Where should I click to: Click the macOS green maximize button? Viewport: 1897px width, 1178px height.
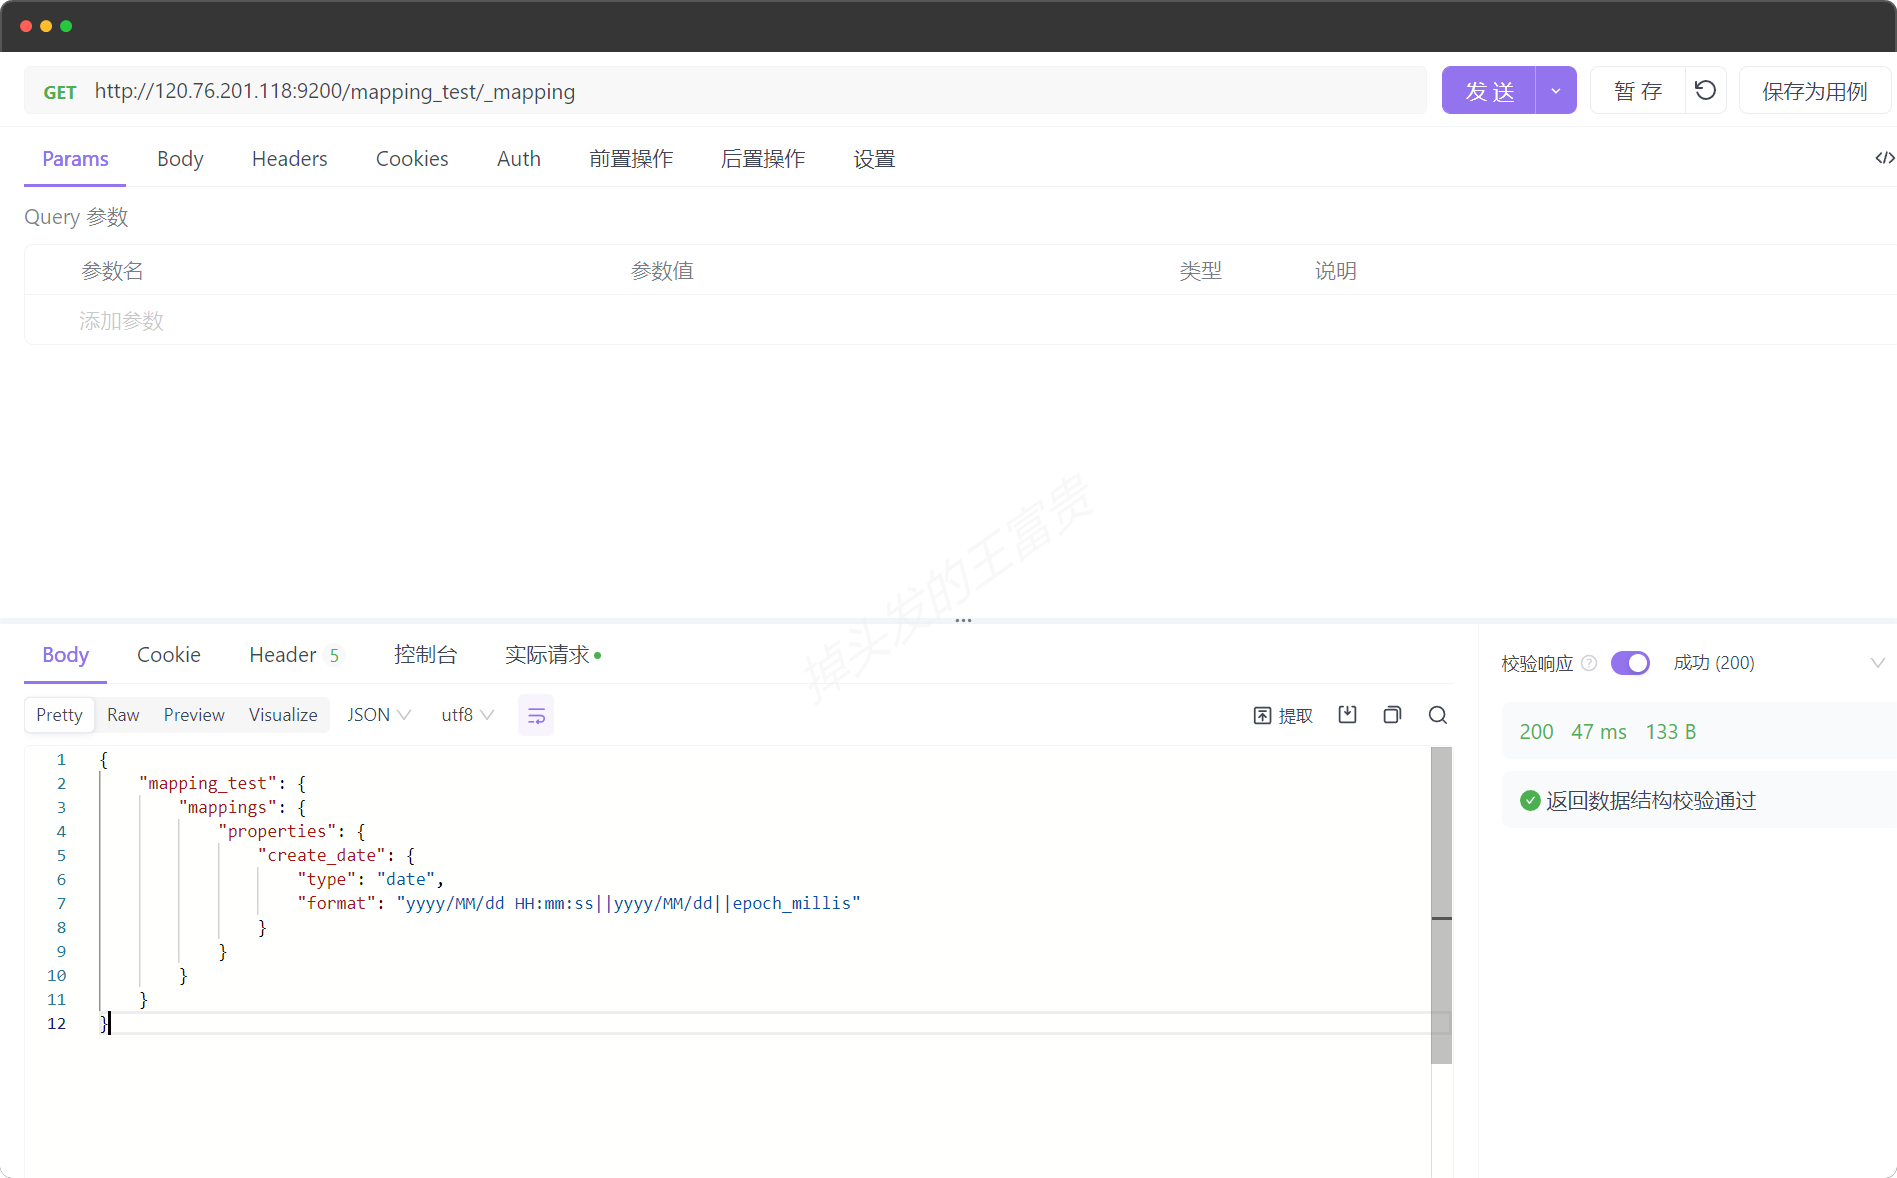66,26
